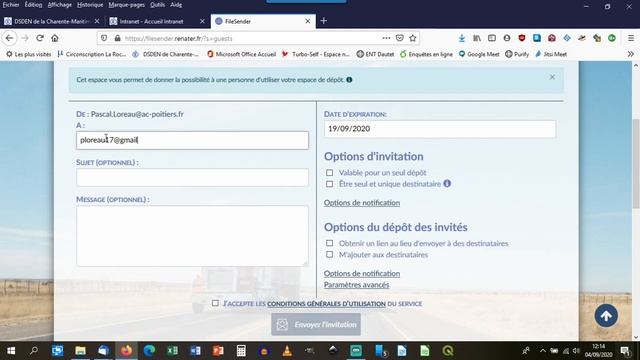This screenshot has width=640, height=360.
Task: Accept the conditions générales checkbox
Action: coord(215,303)
